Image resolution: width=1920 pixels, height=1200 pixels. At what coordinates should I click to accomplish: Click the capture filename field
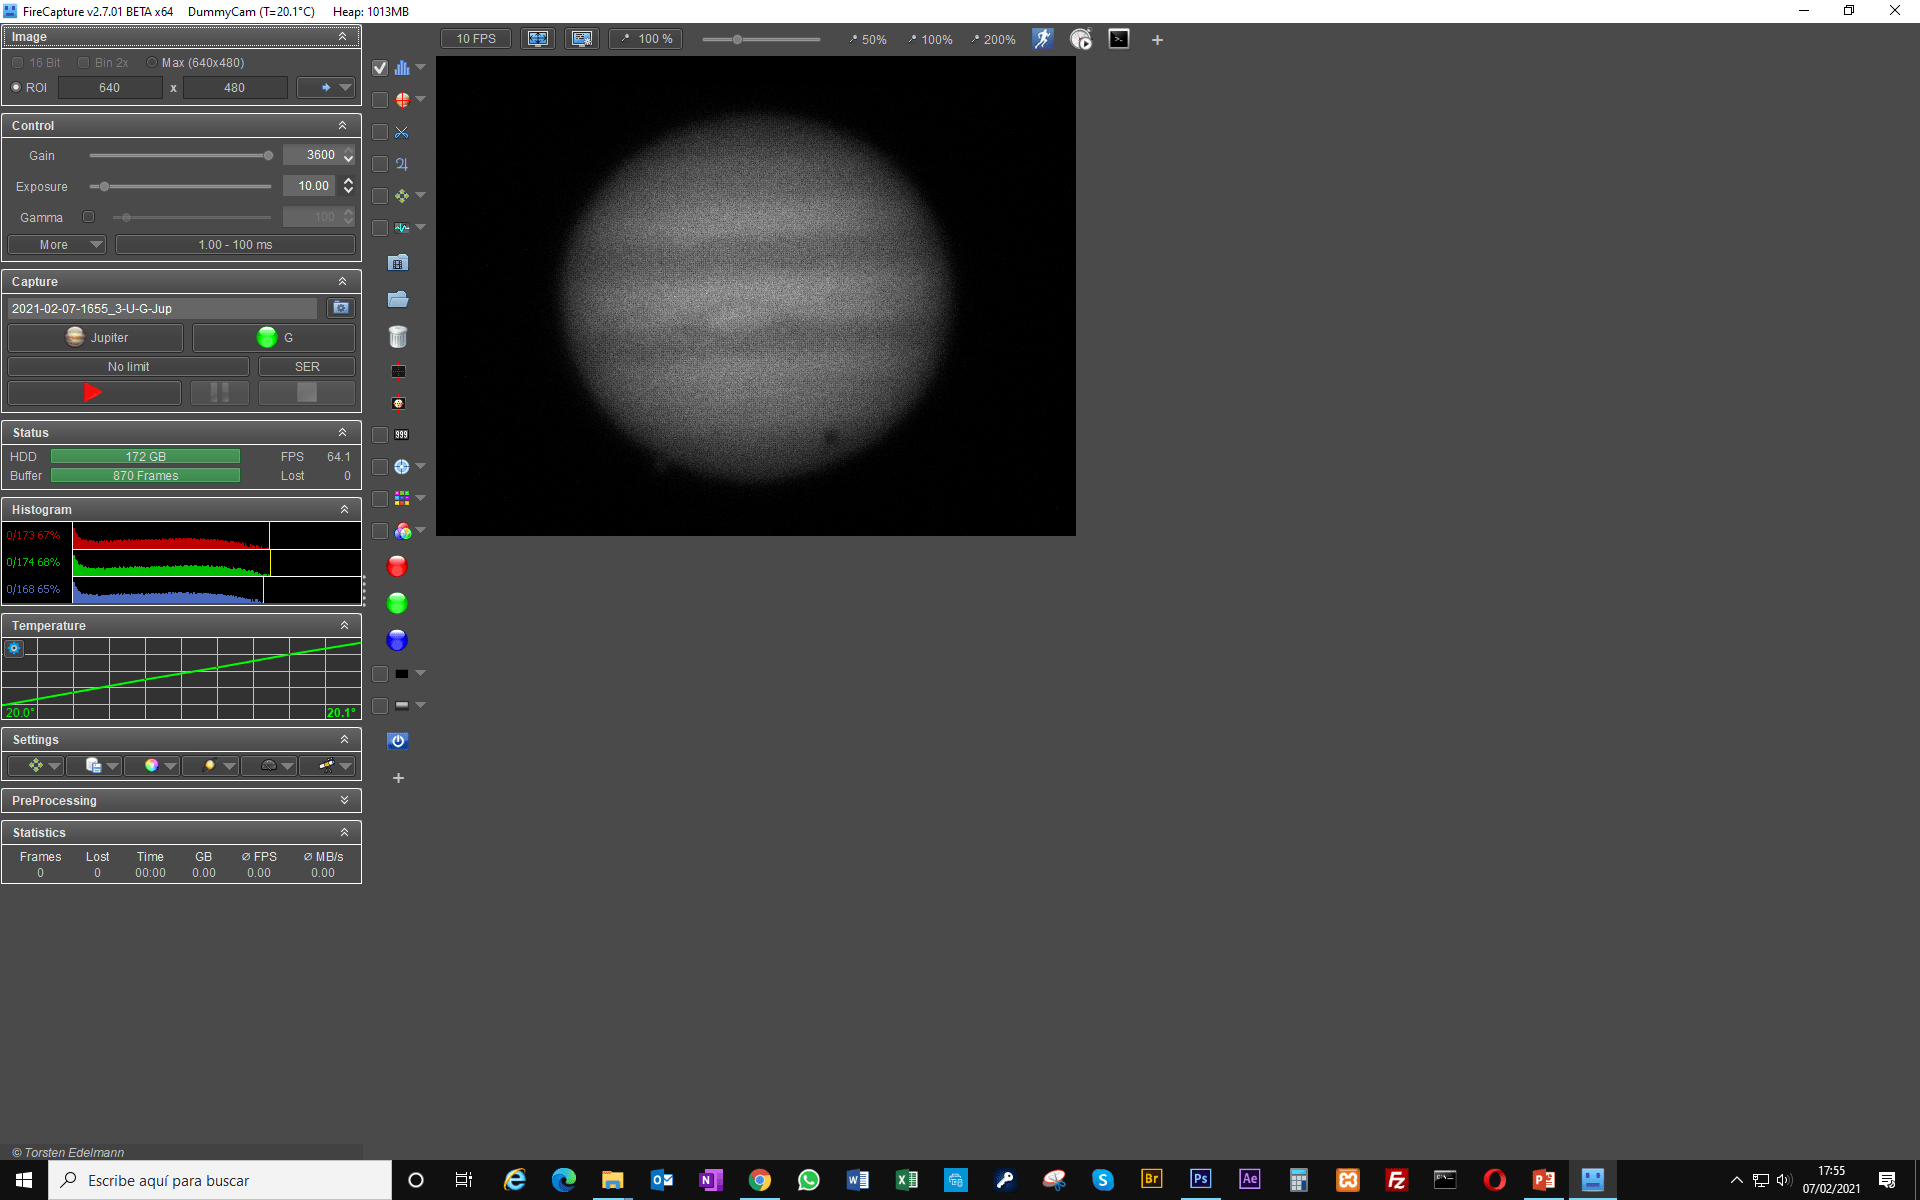tap(162, 308)
